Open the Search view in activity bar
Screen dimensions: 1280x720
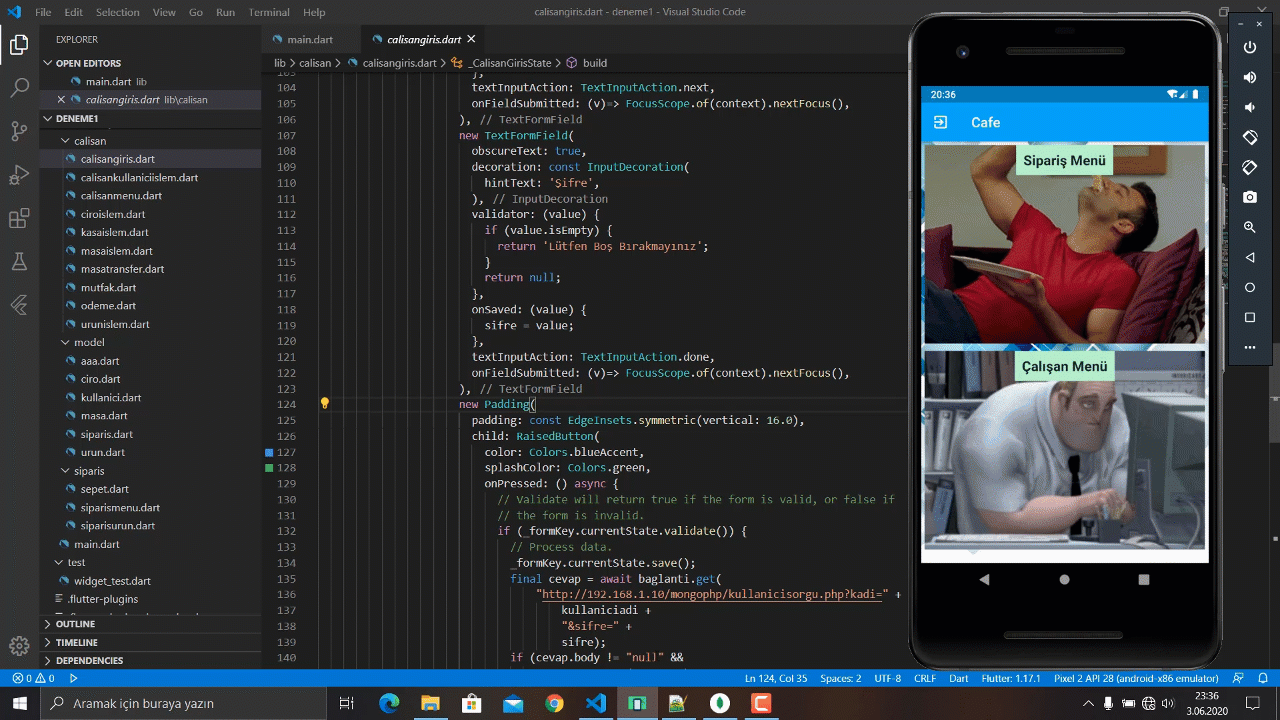pos(19,88)
